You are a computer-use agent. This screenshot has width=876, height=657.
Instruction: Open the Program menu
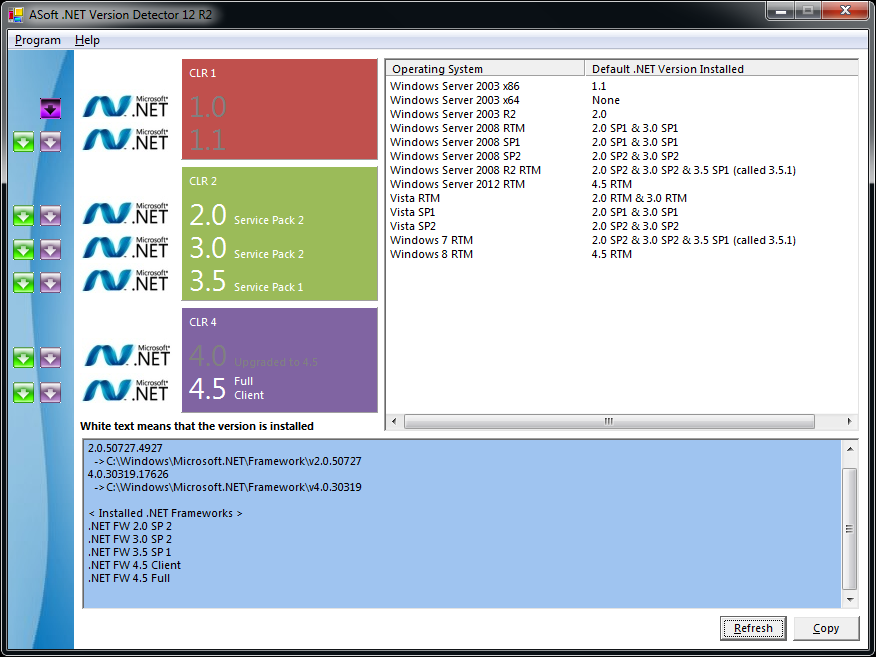[38, 40]
